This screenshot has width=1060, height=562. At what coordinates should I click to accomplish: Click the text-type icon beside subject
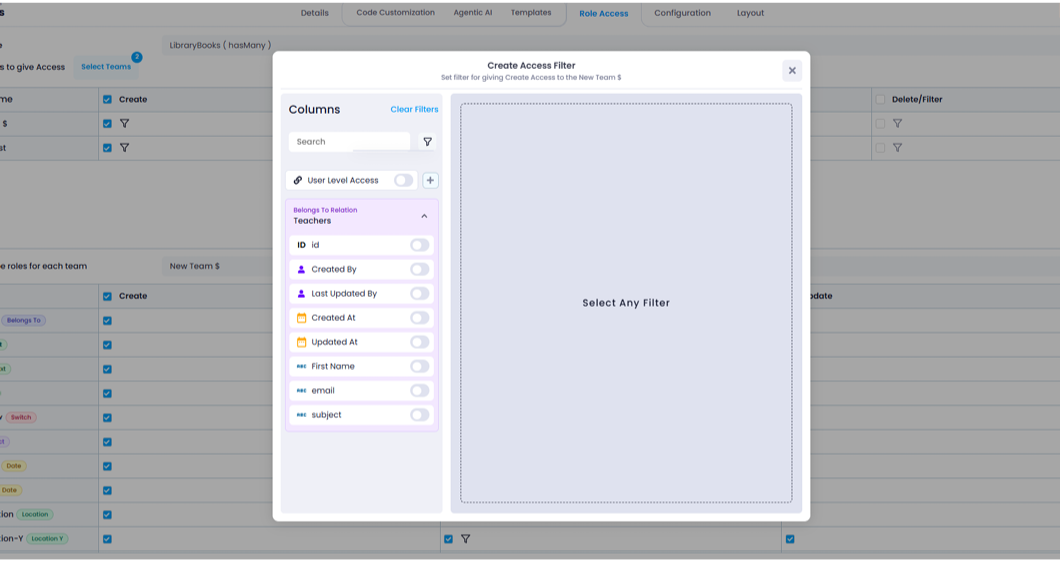[302, 415]
